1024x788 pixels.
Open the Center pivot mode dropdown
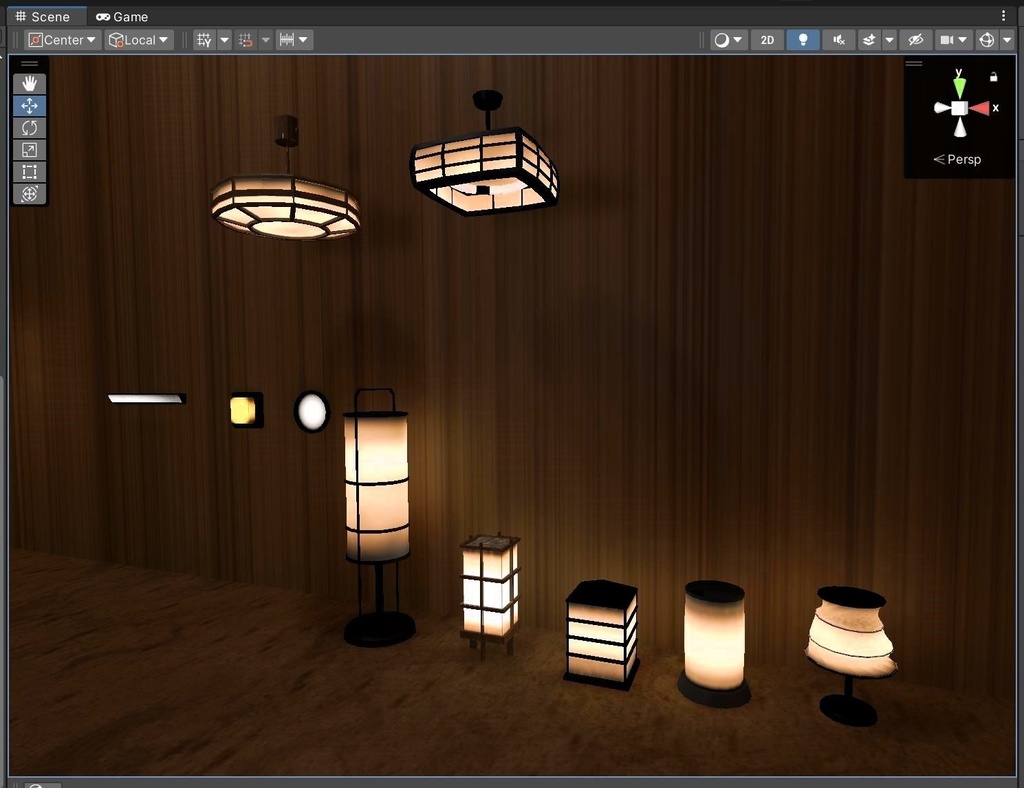click(63, 40)
